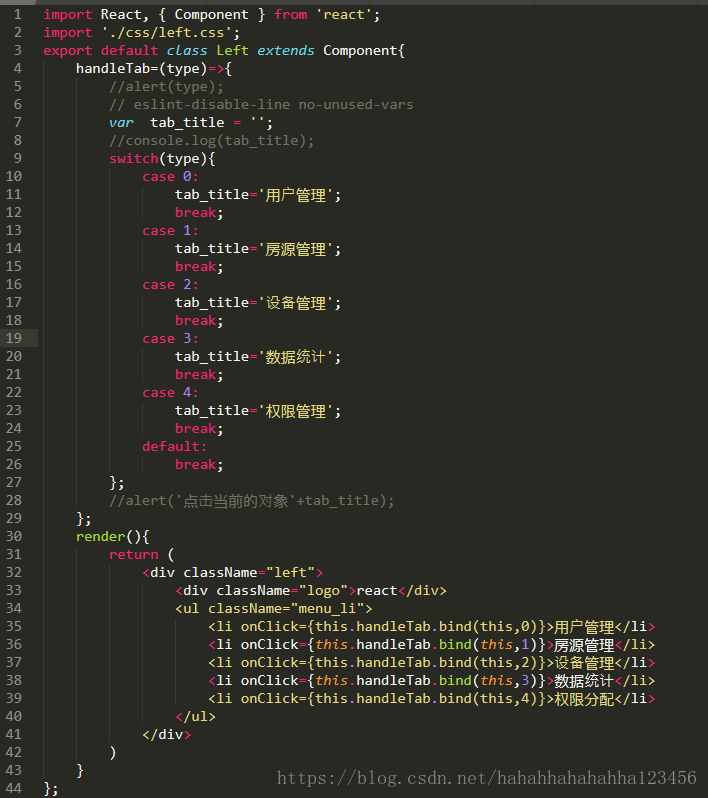Click handleTab on line 4

[x=113, y=69]
